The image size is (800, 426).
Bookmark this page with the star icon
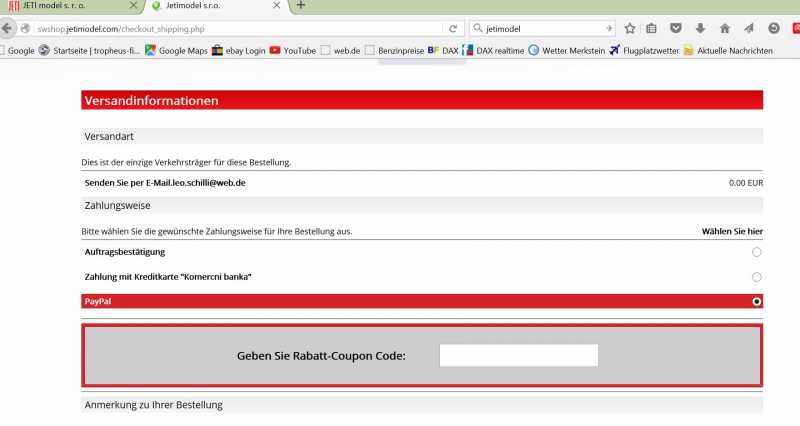tap(630, 29)
